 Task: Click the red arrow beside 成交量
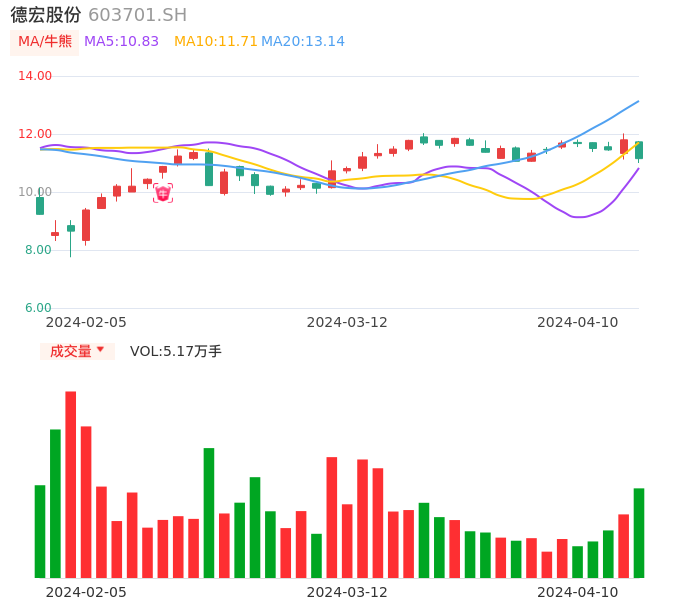click(x=100, y=350)
